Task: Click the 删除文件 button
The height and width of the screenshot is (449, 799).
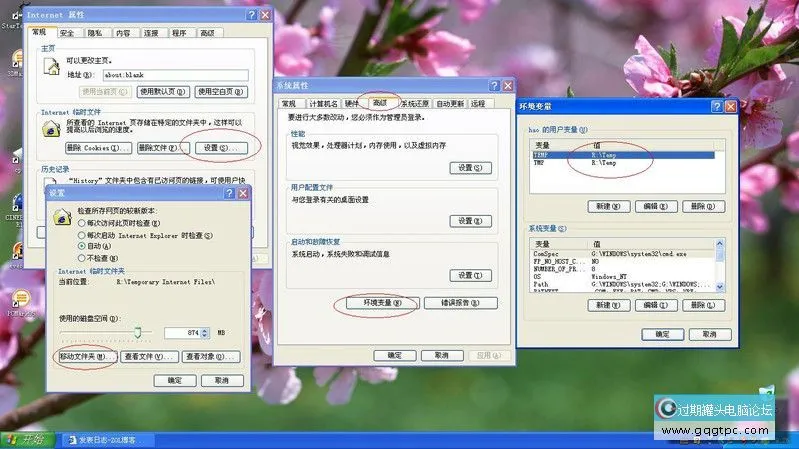Action: pyautogui.click(x=162, y=148)
